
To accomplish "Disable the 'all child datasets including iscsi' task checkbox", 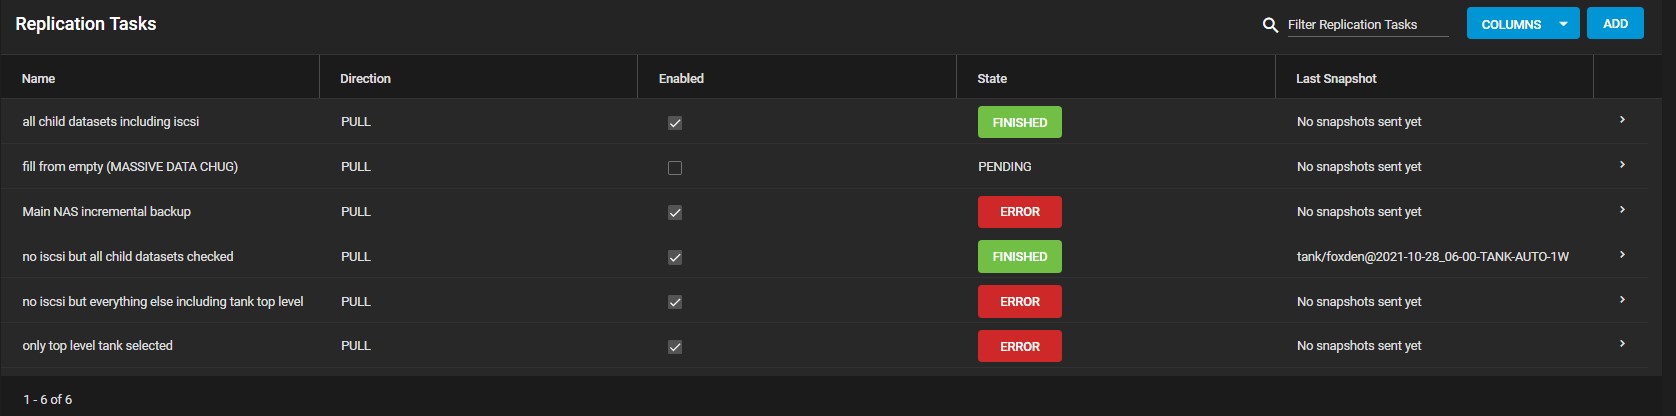I will pos(675,123).
